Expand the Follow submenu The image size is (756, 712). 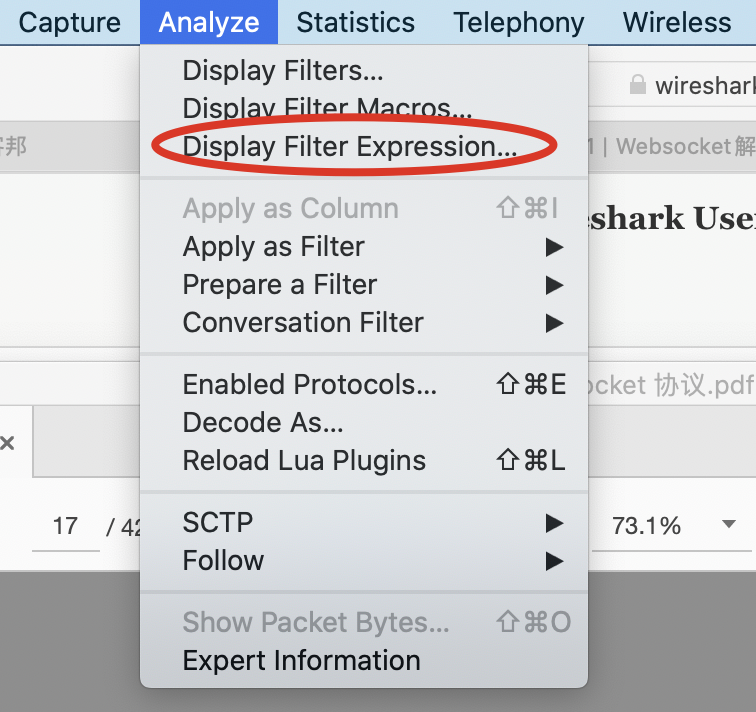click(223, 560)
